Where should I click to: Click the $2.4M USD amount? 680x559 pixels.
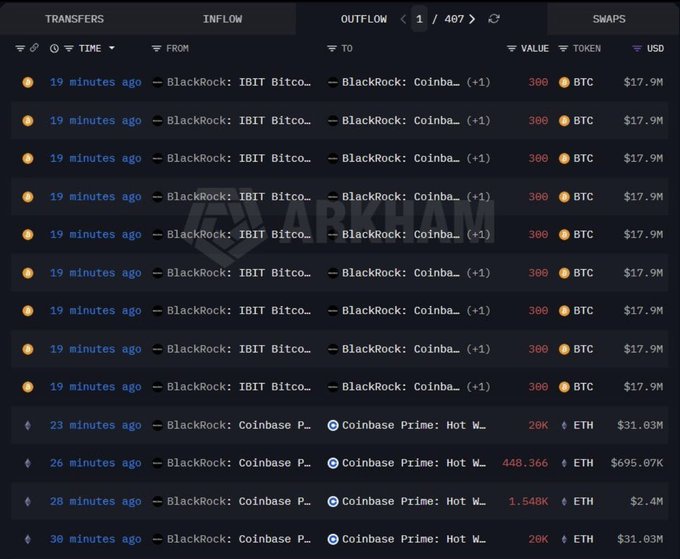[647, 501]
